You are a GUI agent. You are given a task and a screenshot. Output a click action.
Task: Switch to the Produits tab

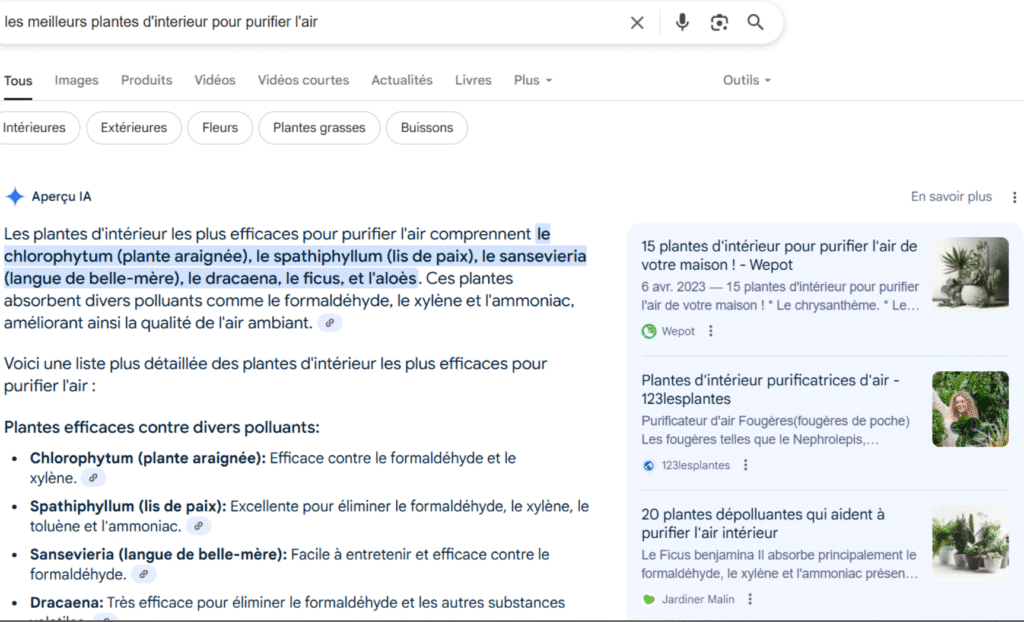coord(146,80)
